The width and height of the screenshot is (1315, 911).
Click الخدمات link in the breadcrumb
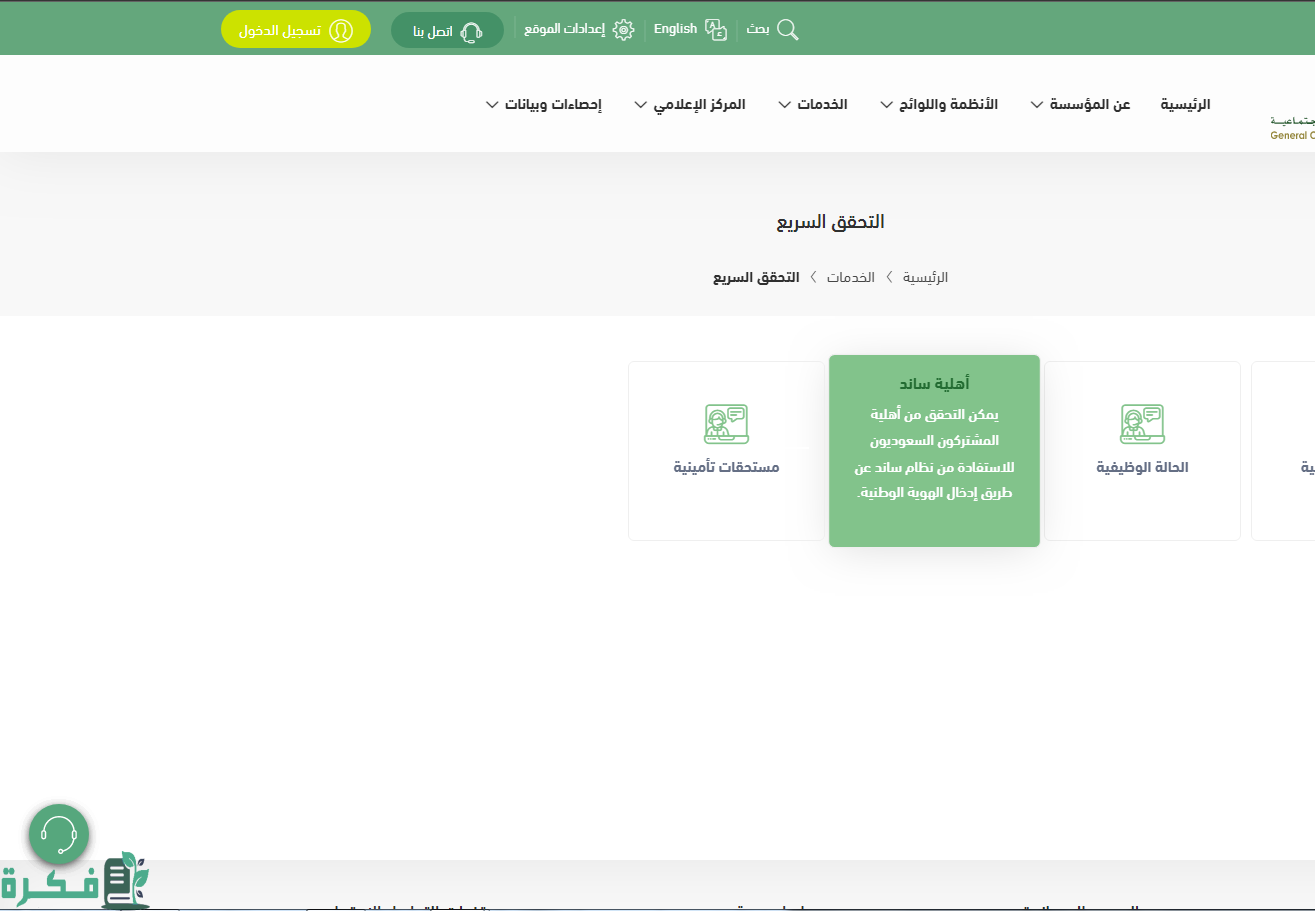pyautogui.click(x=850, y=277)
